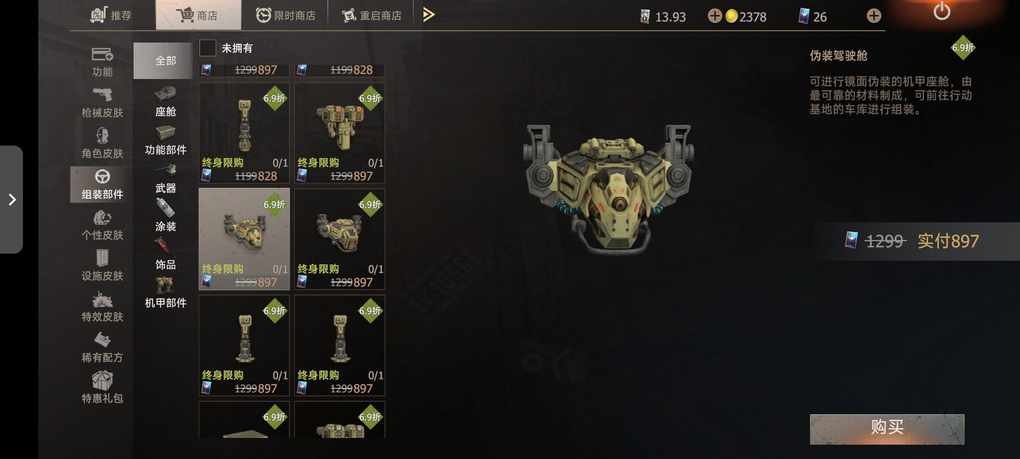
Task: Click the power icon at top right
Action: (x=941, y=11)
